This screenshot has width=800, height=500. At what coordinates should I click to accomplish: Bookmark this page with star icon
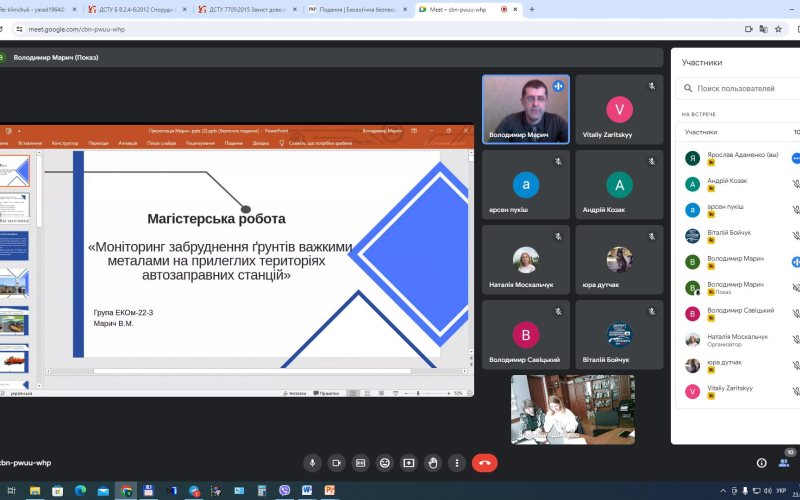pyautogui.click(x=778, y=29)
